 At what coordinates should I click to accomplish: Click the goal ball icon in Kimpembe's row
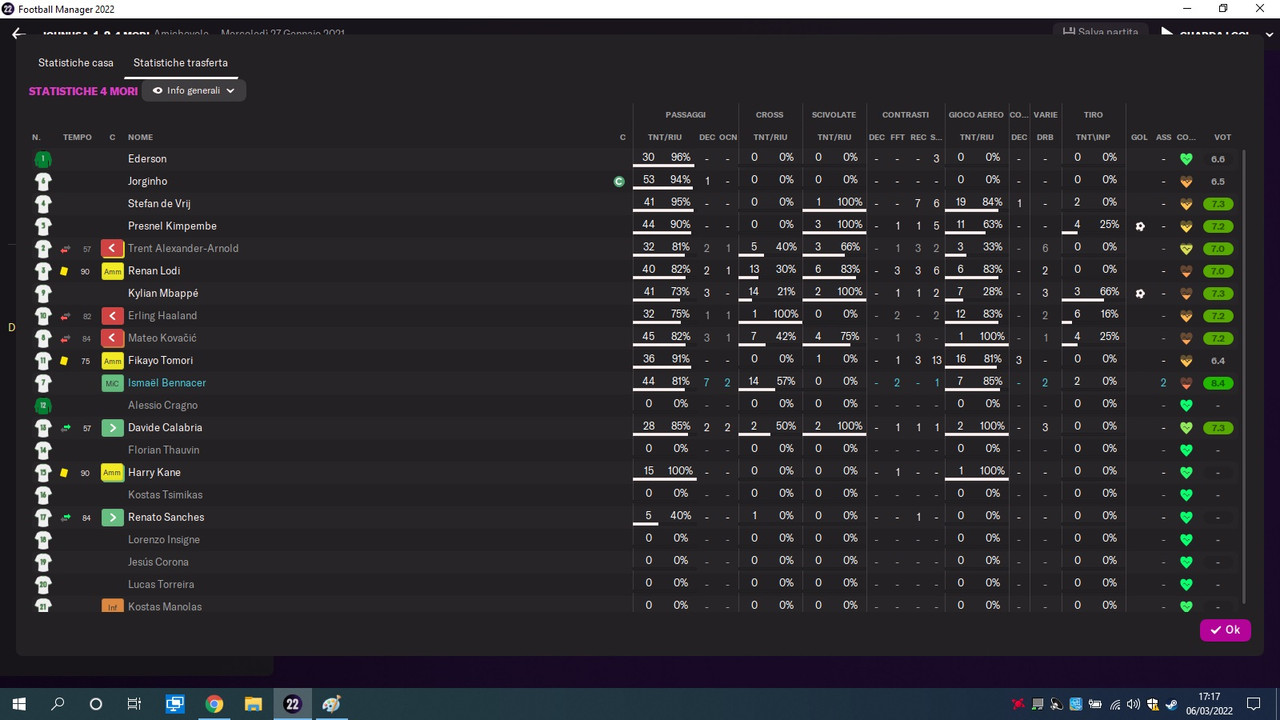(x=1140, y=226)
